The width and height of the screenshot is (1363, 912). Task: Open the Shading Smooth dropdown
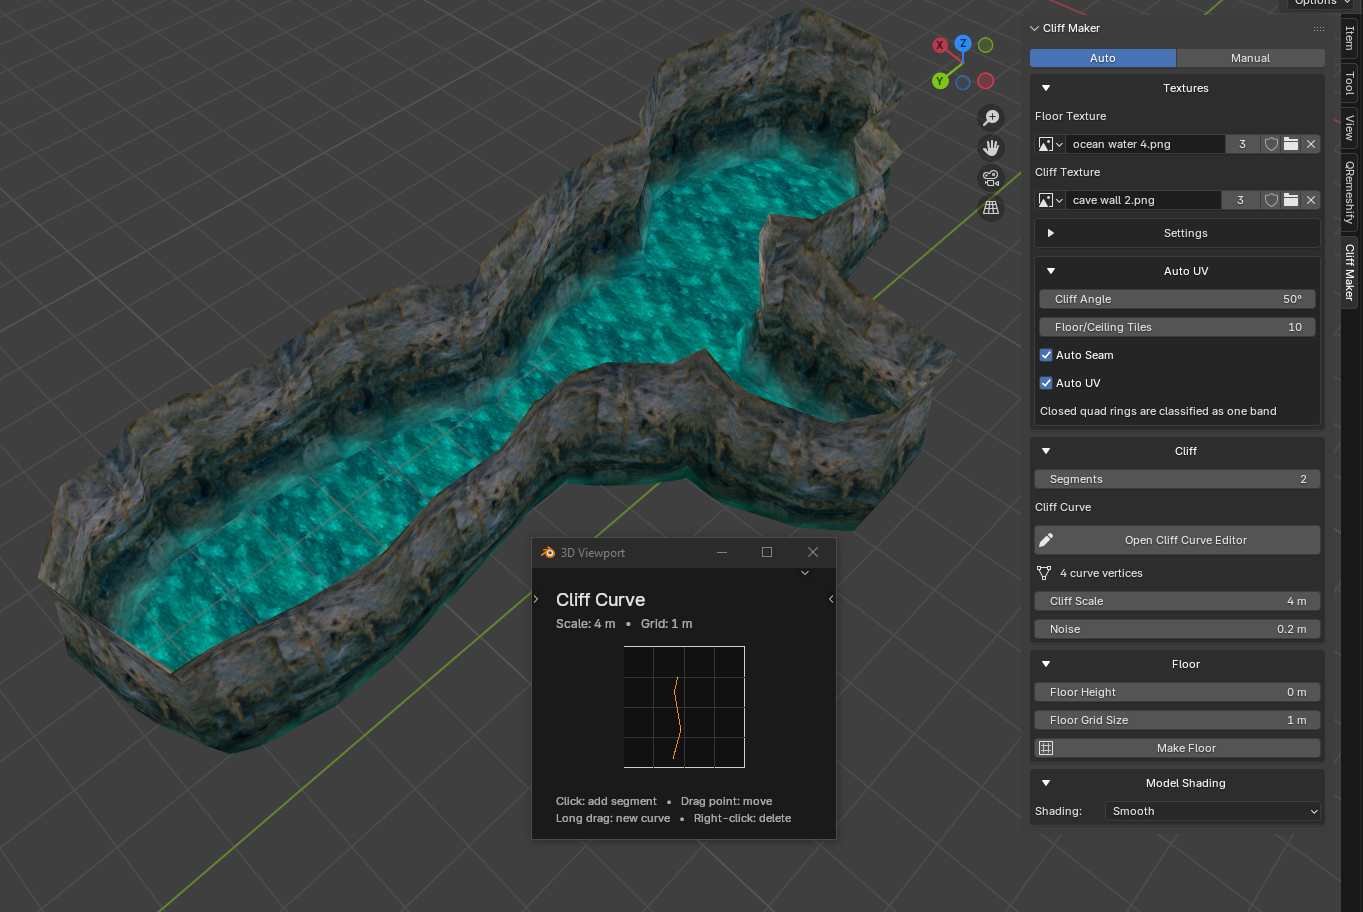[1214, 811]
